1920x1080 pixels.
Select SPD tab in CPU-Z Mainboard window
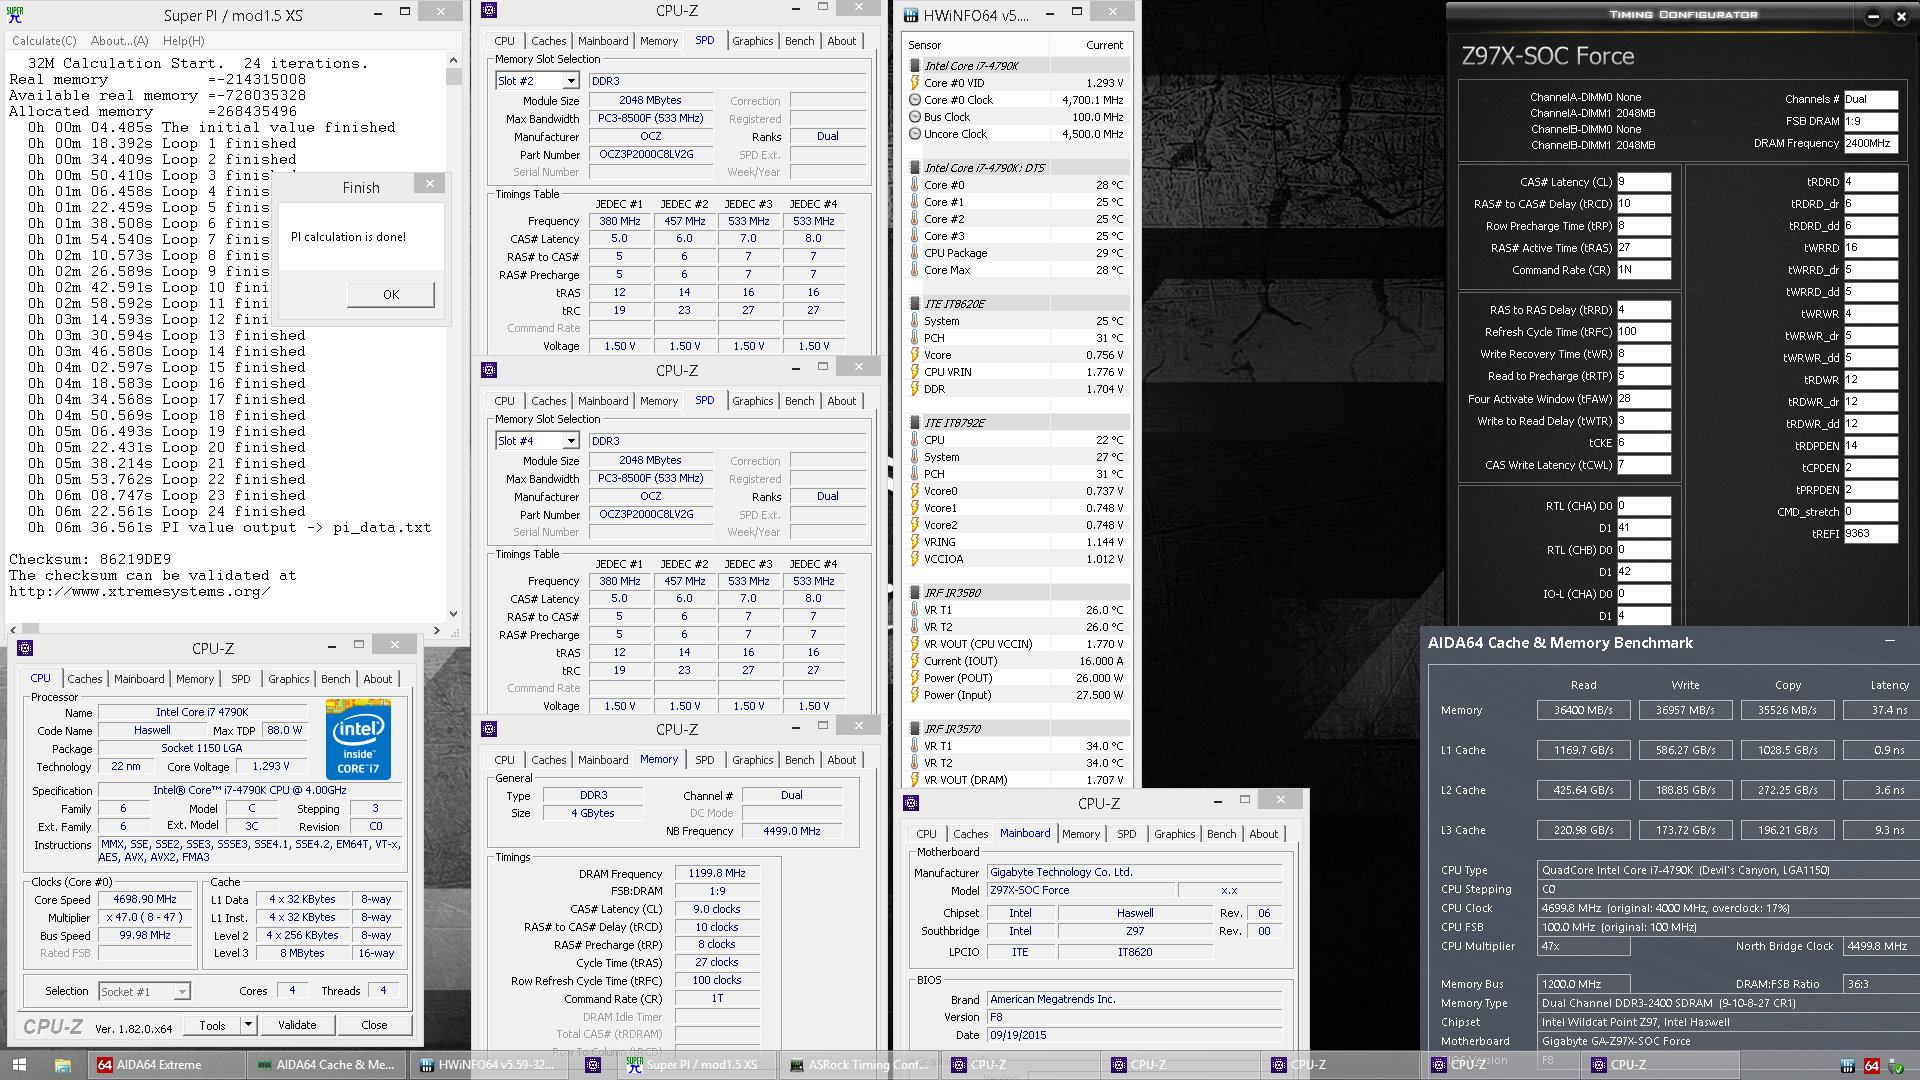coord(1126,834)
